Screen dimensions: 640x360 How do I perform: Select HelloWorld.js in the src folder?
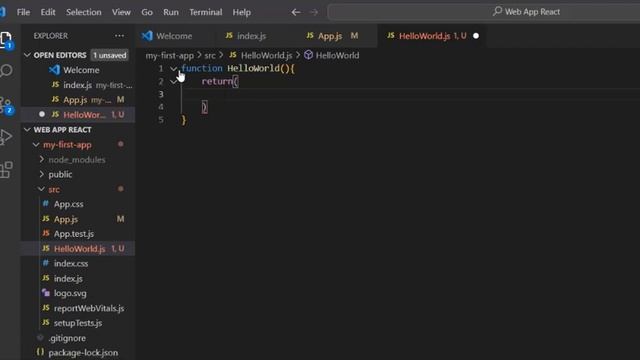[80, 249]
